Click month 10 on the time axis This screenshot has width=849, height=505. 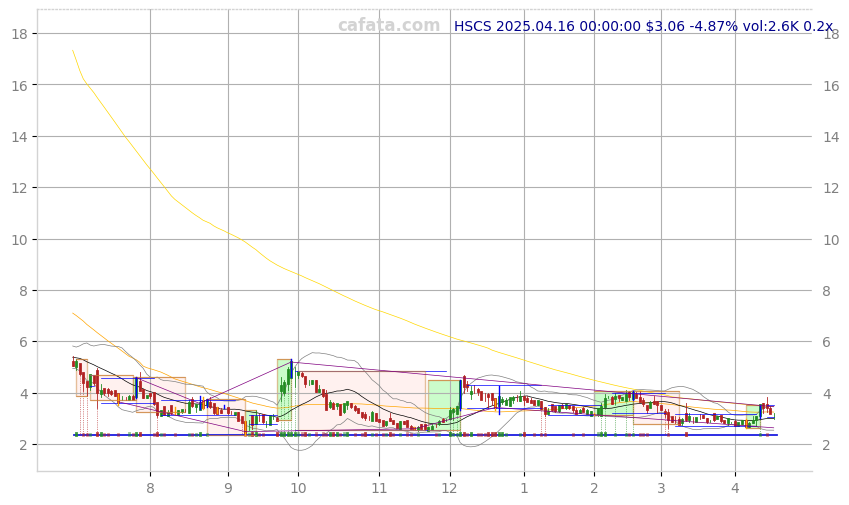[x=298, y=488]
